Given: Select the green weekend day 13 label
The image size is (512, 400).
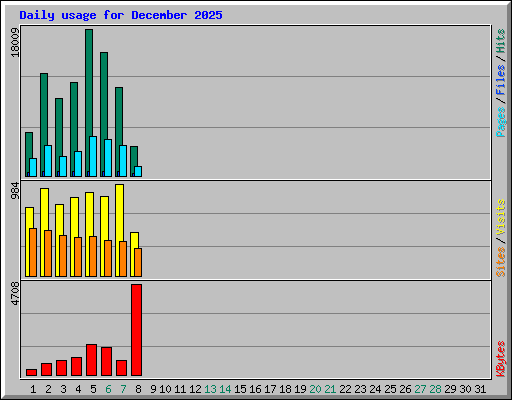Looking at the screenshot, I should click(x=210, y=389).
